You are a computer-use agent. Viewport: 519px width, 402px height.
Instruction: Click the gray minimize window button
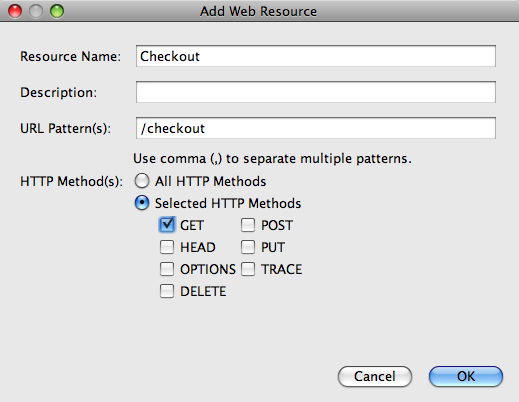pos(36,11)
